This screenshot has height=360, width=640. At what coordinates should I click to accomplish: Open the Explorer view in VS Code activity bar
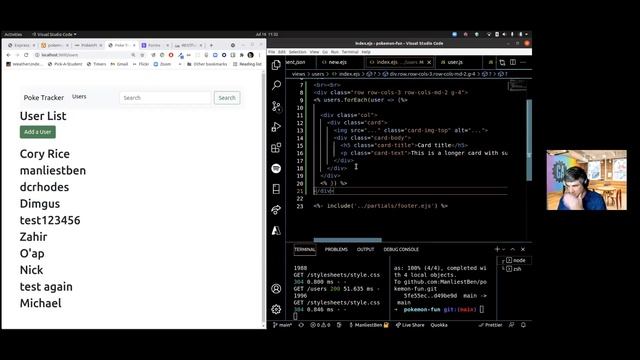point(276,65)
